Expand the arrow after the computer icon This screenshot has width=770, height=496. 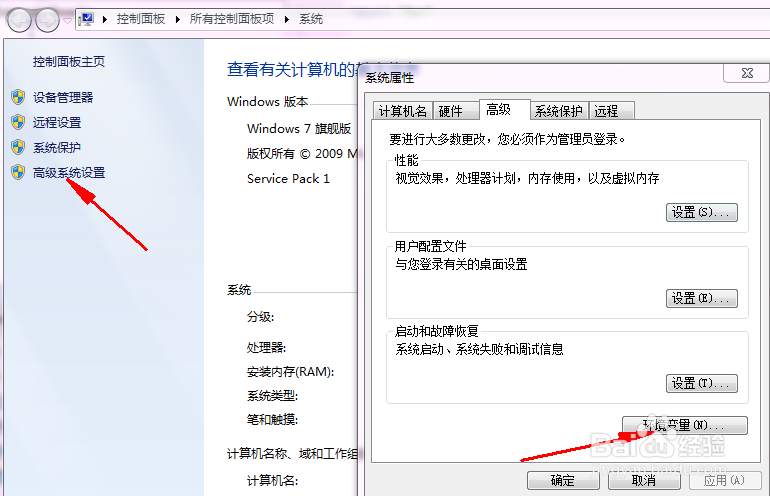point(105,20)
